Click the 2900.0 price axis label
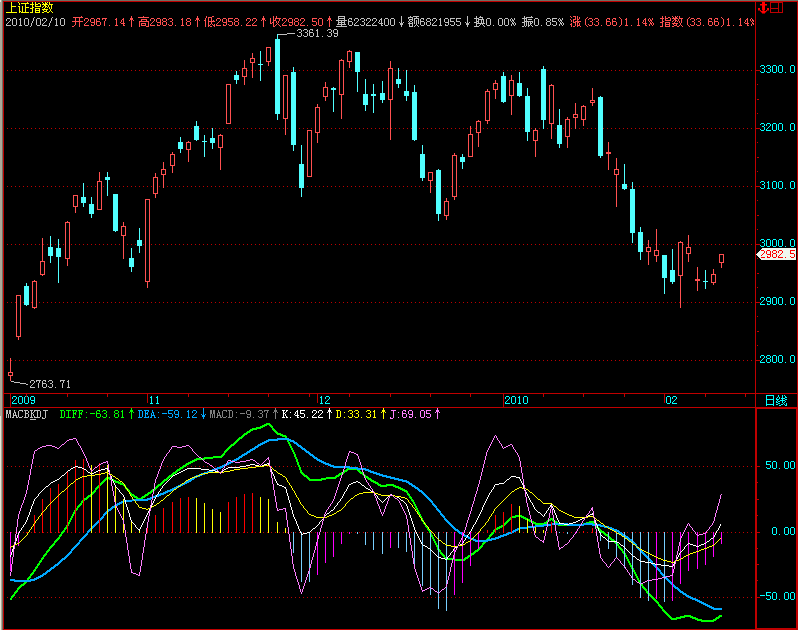 click(777, 301)
